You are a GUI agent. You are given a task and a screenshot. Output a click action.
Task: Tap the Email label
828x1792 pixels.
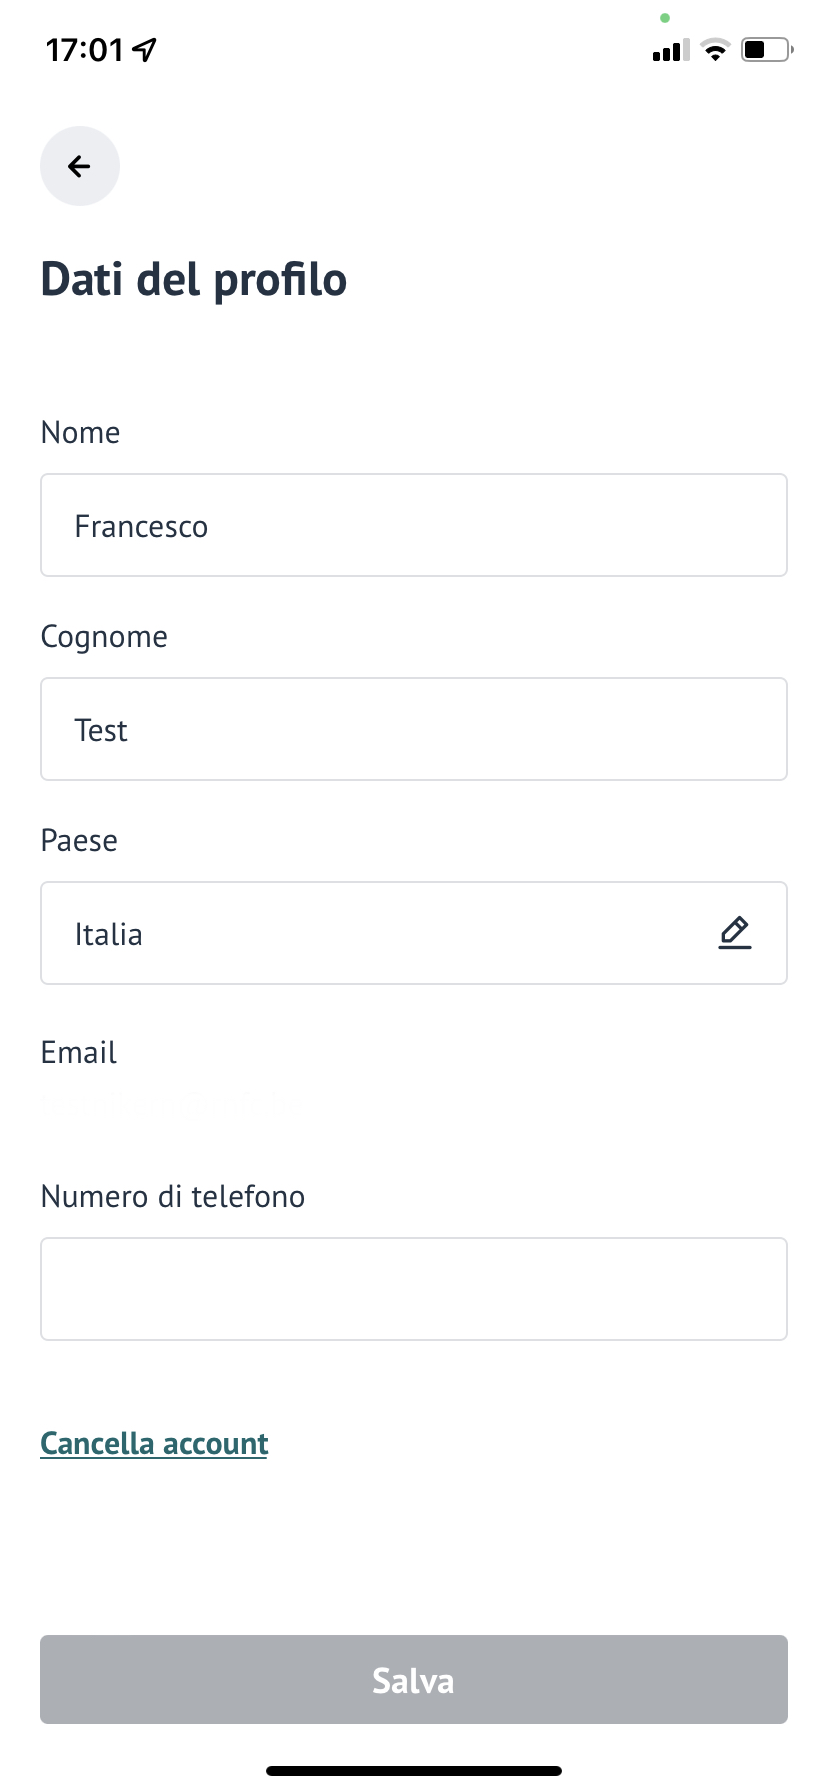point(79,1052)
